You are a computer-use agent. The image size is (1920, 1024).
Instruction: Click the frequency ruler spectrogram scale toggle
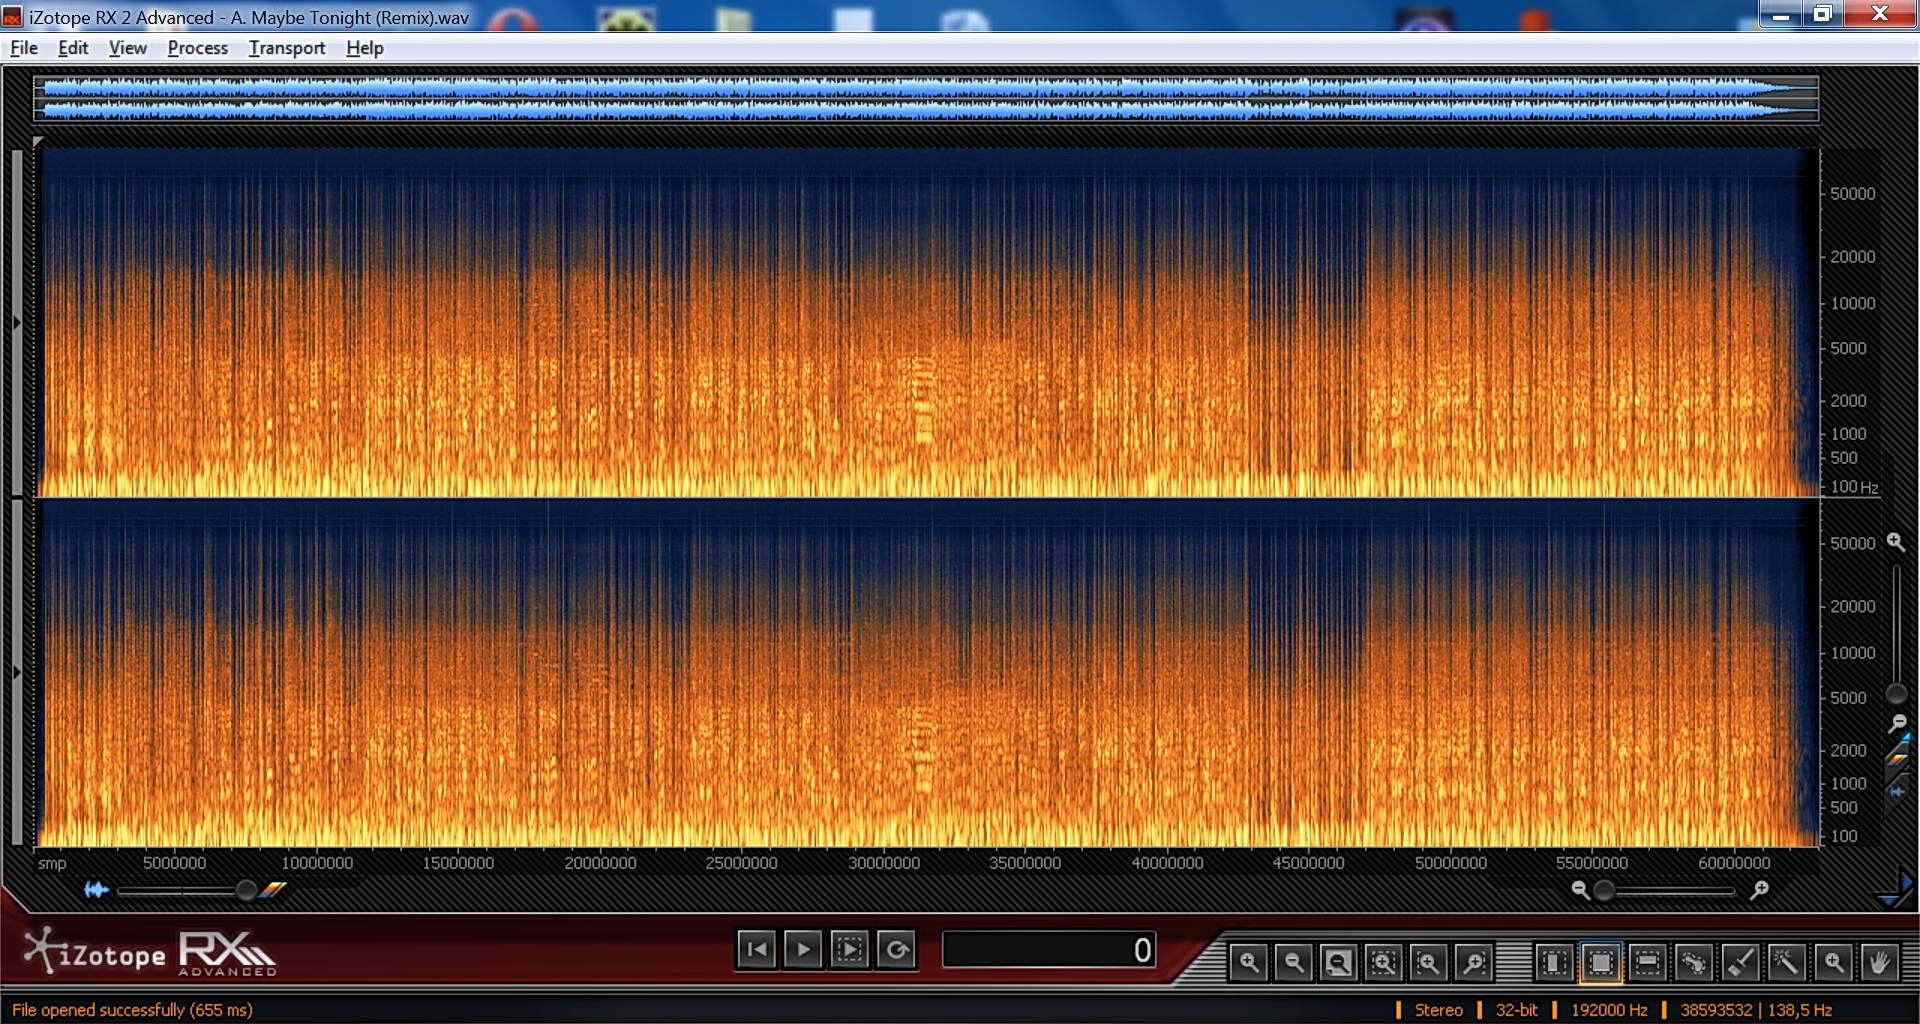click(x=1897, y=758)
